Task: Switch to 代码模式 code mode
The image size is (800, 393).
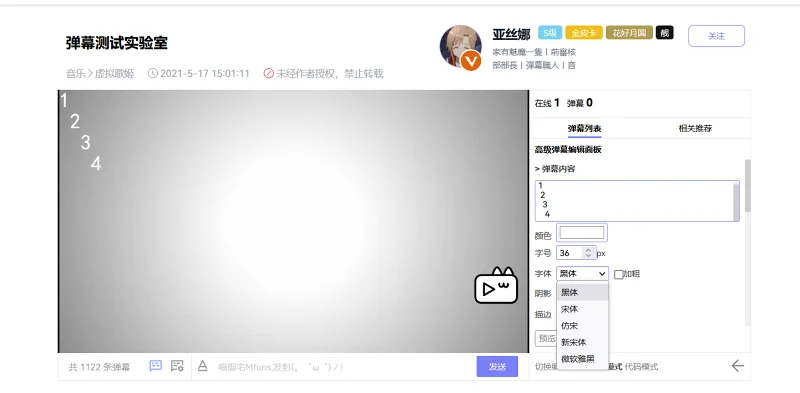Action: tap(641, 366)
